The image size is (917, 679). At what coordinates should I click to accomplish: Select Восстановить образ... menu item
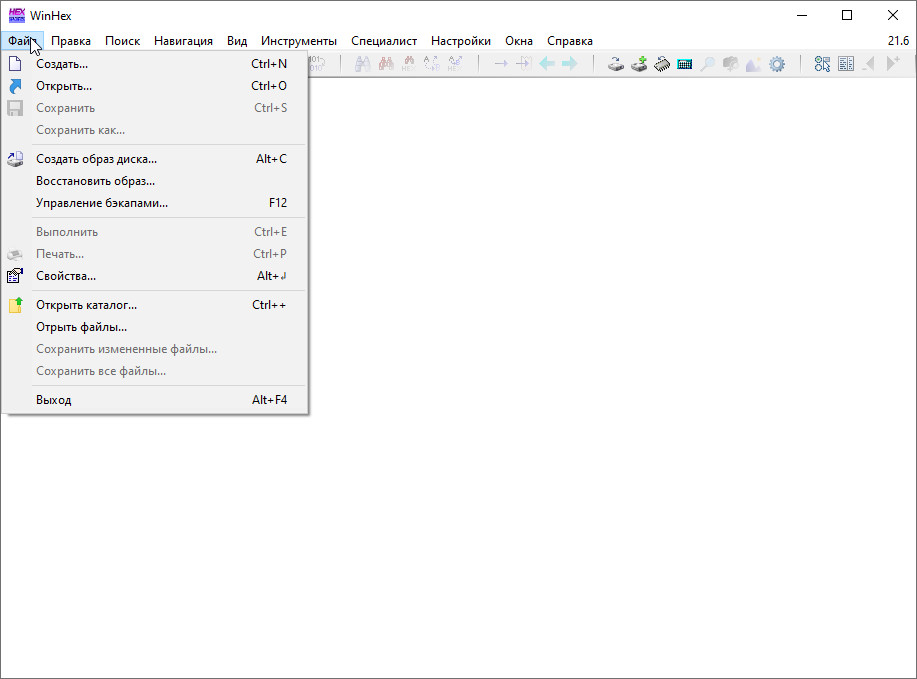point(95,181)
